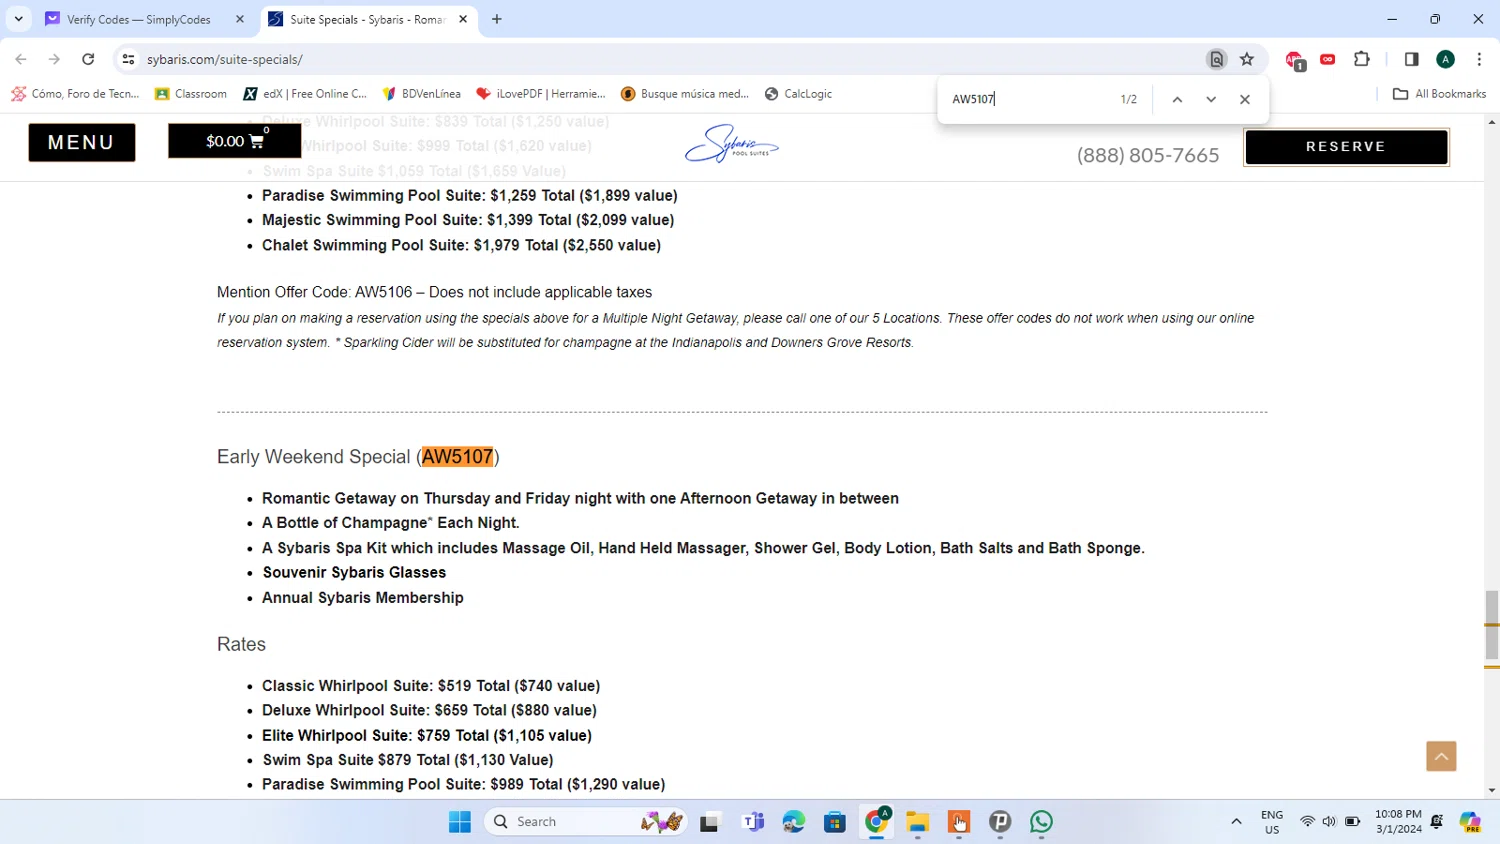Click the red rounded extension icon
The width and height of the screenshot is (1500, 844).
tap(1328, 59)
